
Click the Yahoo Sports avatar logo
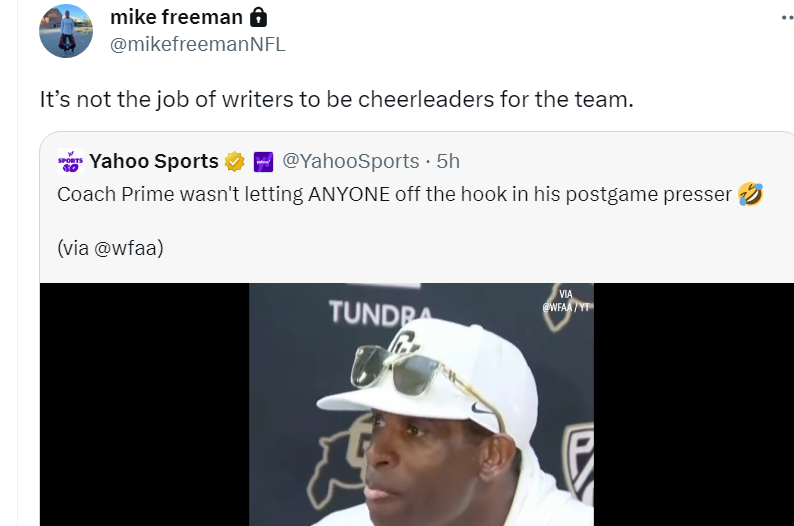[70, 161]
